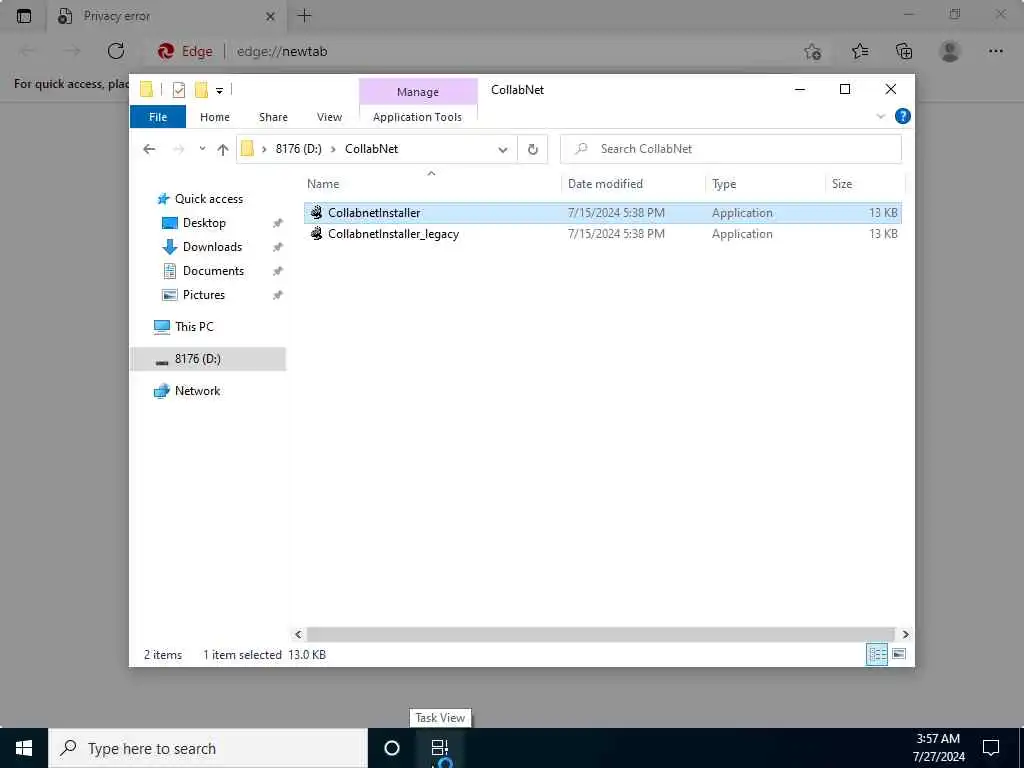Open Edge Collections
The image size is (1024, 768).
(x=904, y=51)
